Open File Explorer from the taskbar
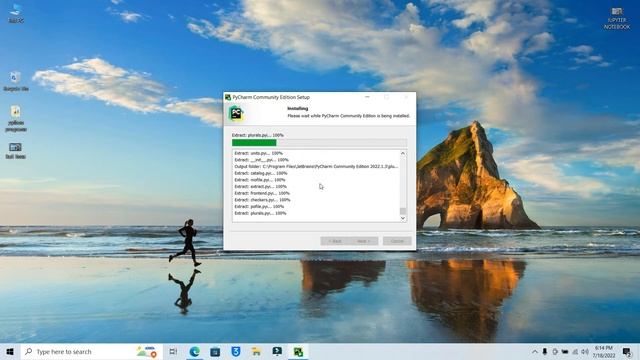This screenshot has height=360, width=640. coord(256,351)
